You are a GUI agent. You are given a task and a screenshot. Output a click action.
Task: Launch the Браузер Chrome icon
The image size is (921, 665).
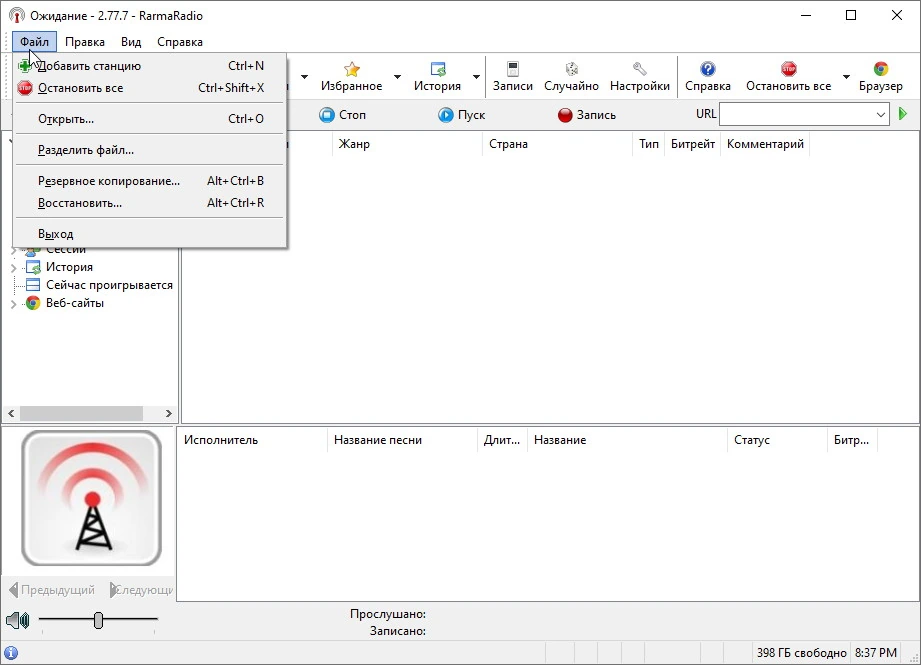coord(880,69)
